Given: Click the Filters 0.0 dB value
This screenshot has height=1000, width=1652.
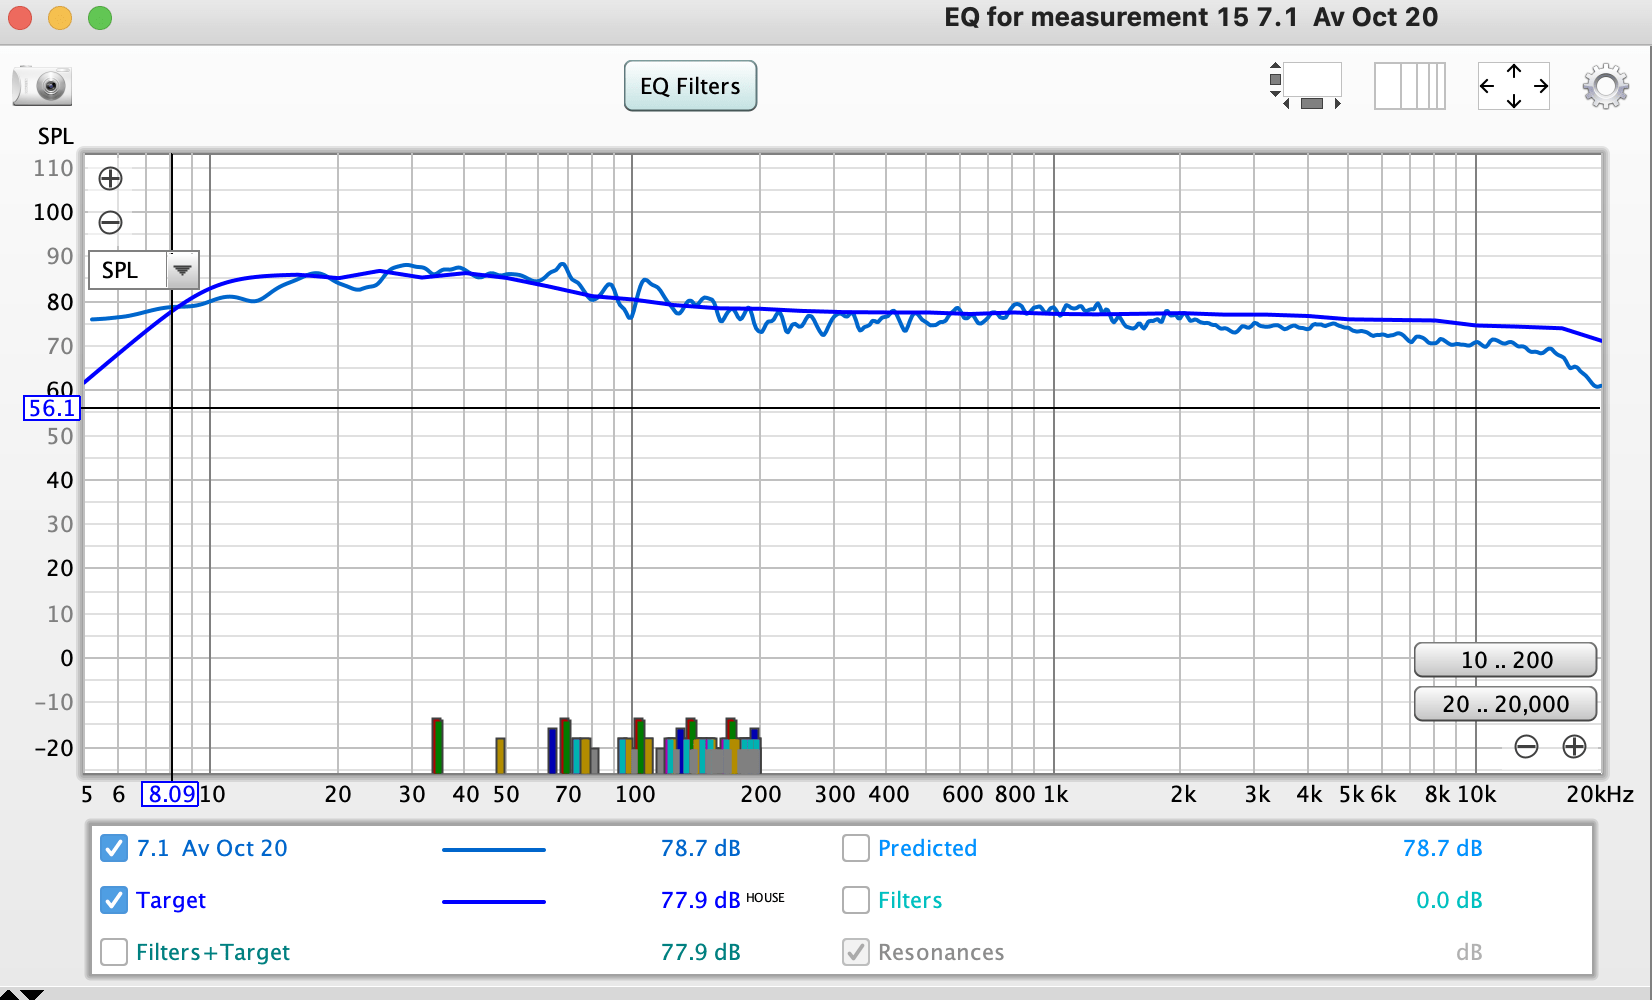Looking at the screenshot, I should (1449, 900).
